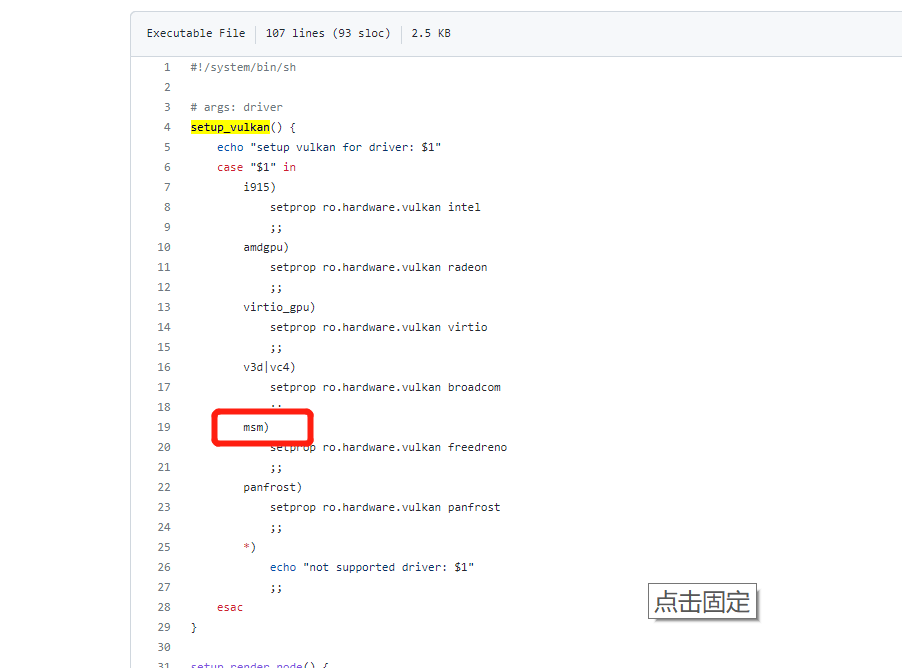This screenshot has height=668, width=902.
Task: Click the virtio_gpu) case label
Action: tap(276, 307)
